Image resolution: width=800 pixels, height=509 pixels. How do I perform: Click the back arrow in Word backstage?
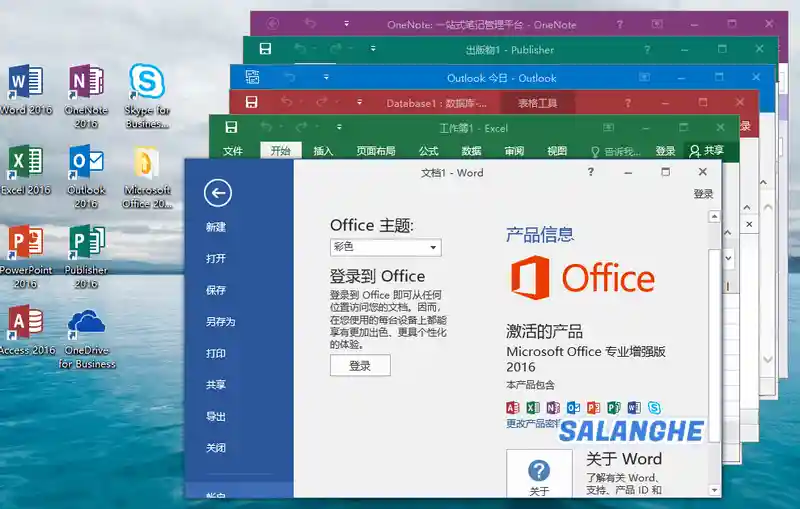(218, 193)
